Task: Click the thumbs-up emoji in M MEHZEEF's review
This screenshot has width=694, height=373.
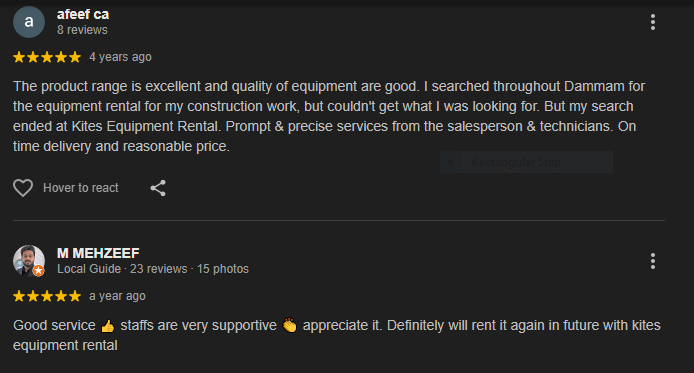Action: [108, 327]
